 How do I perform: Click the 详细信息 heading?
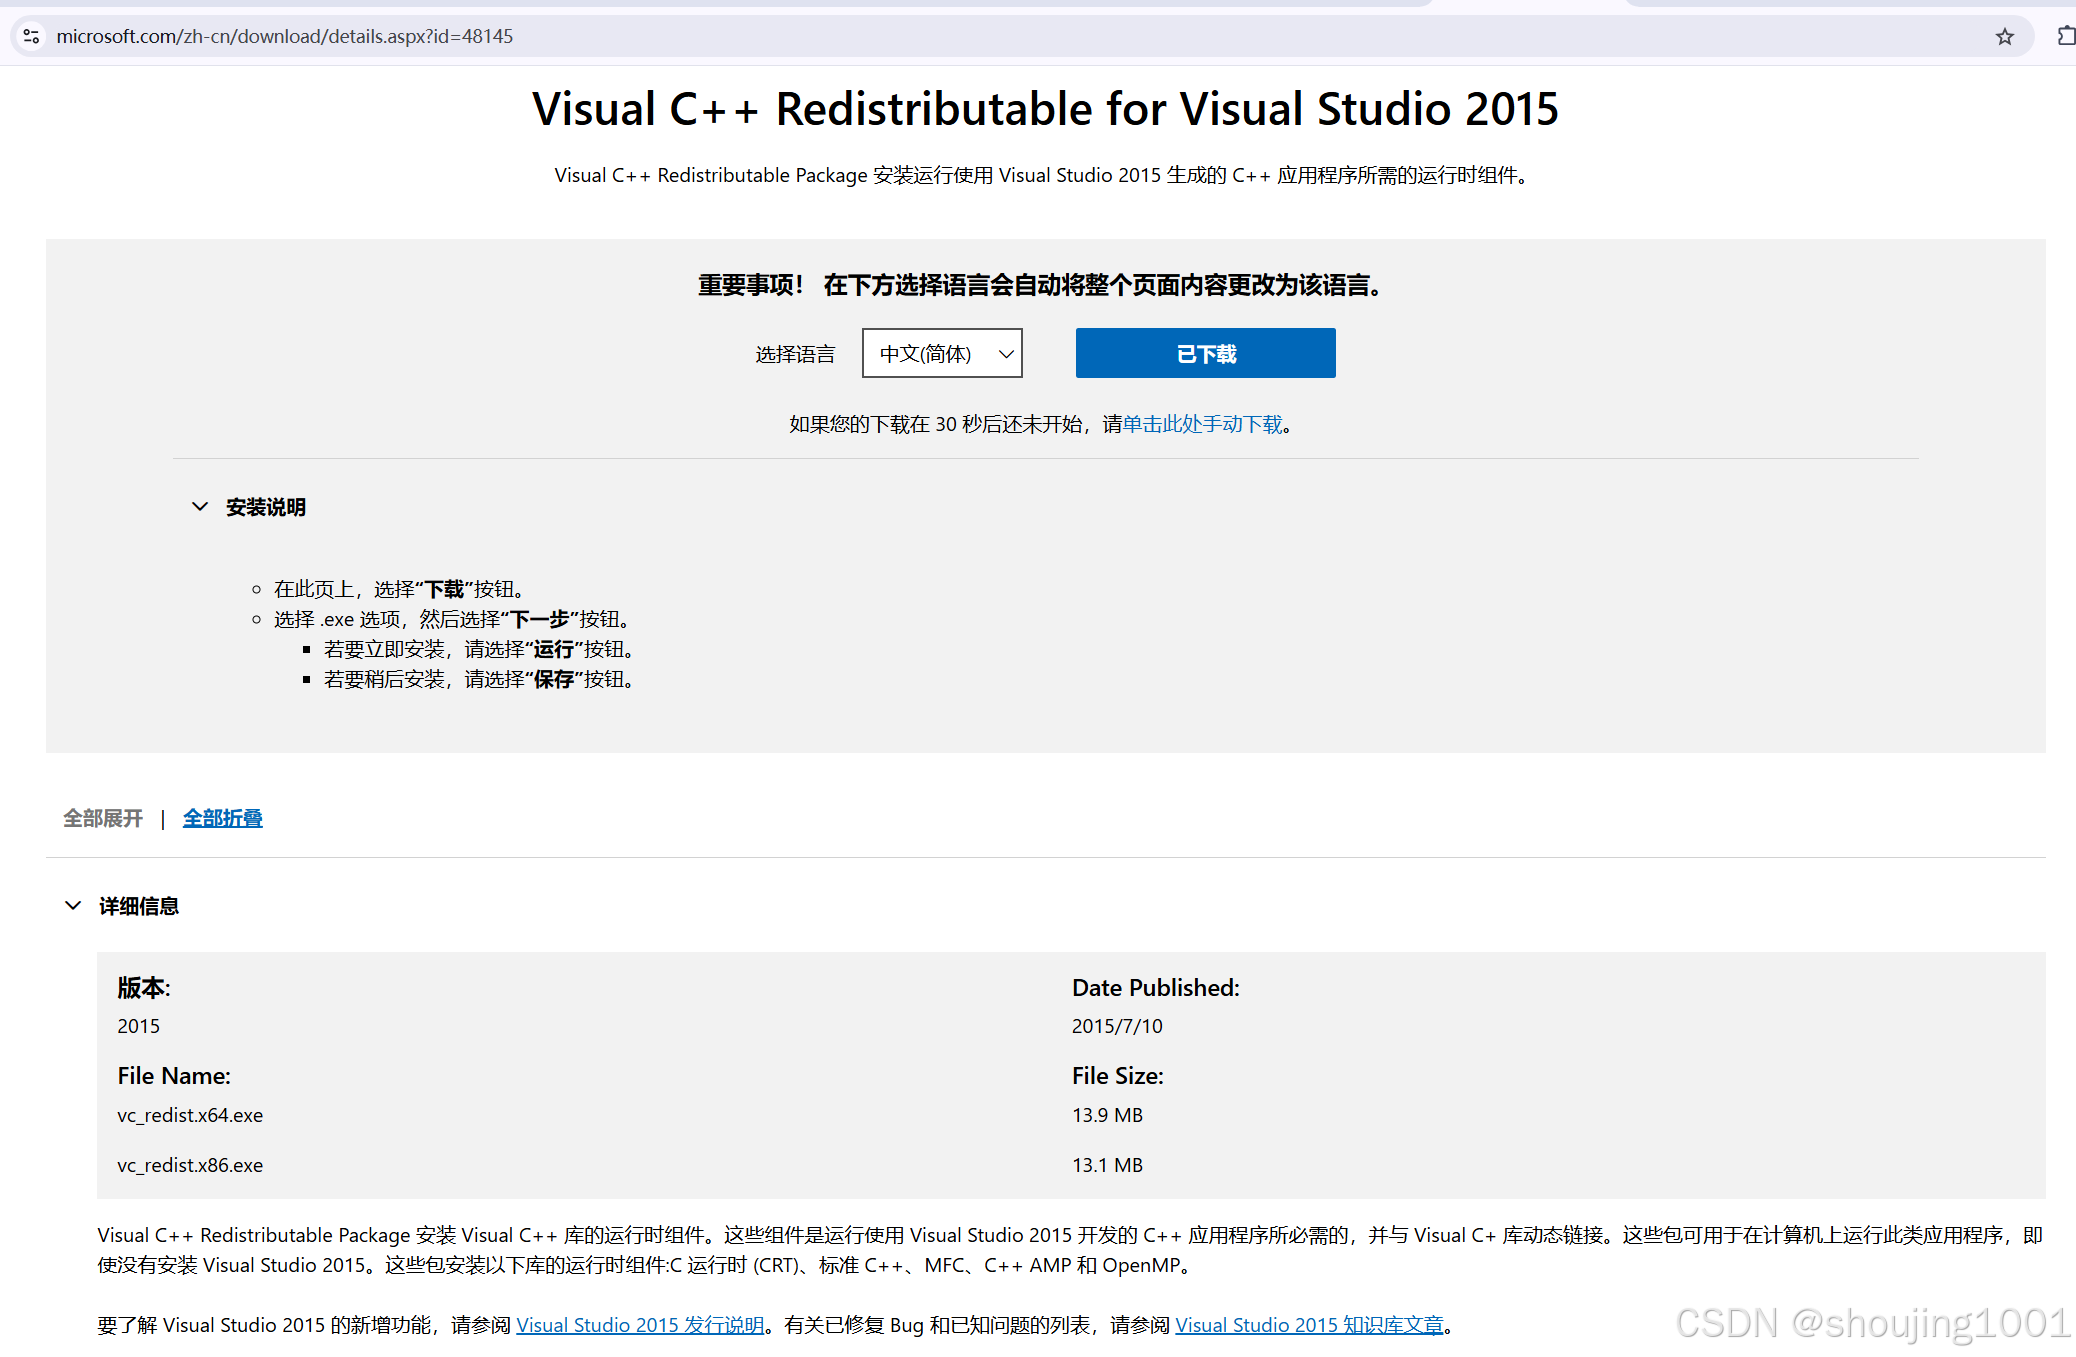139,906
